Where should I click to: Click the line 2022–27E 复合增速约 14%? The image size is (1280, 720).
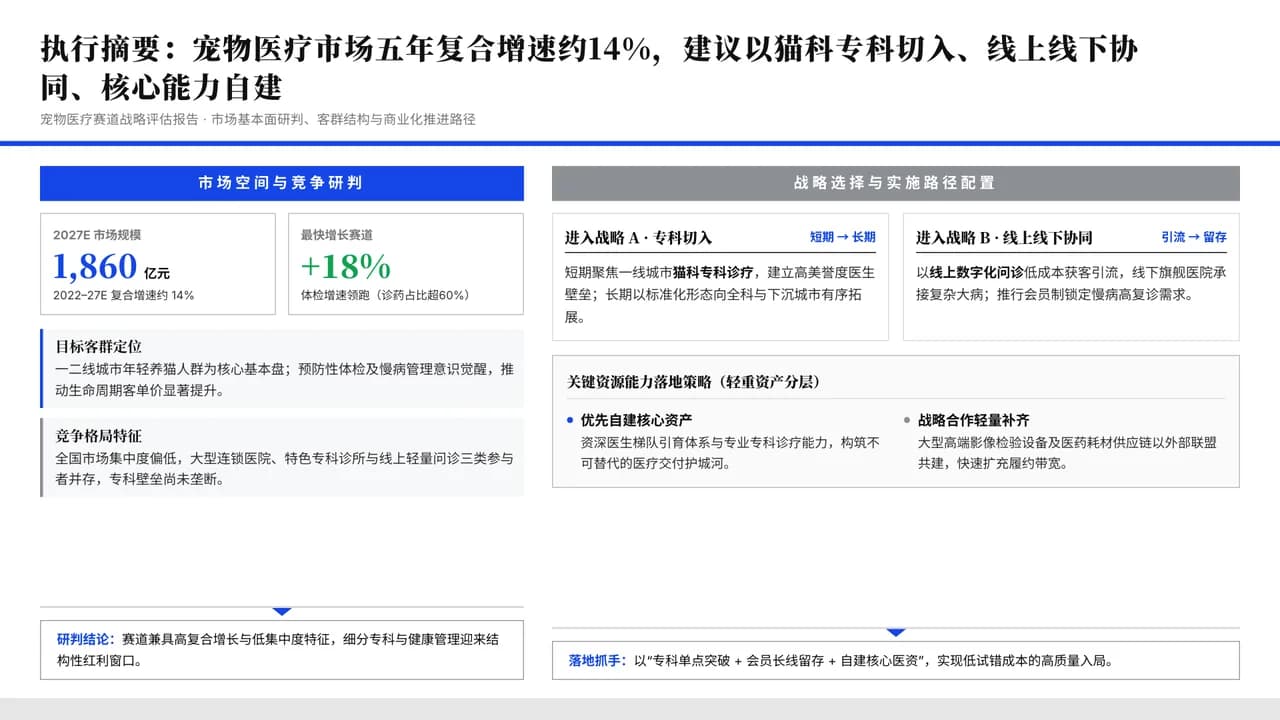tap(124, 295)
